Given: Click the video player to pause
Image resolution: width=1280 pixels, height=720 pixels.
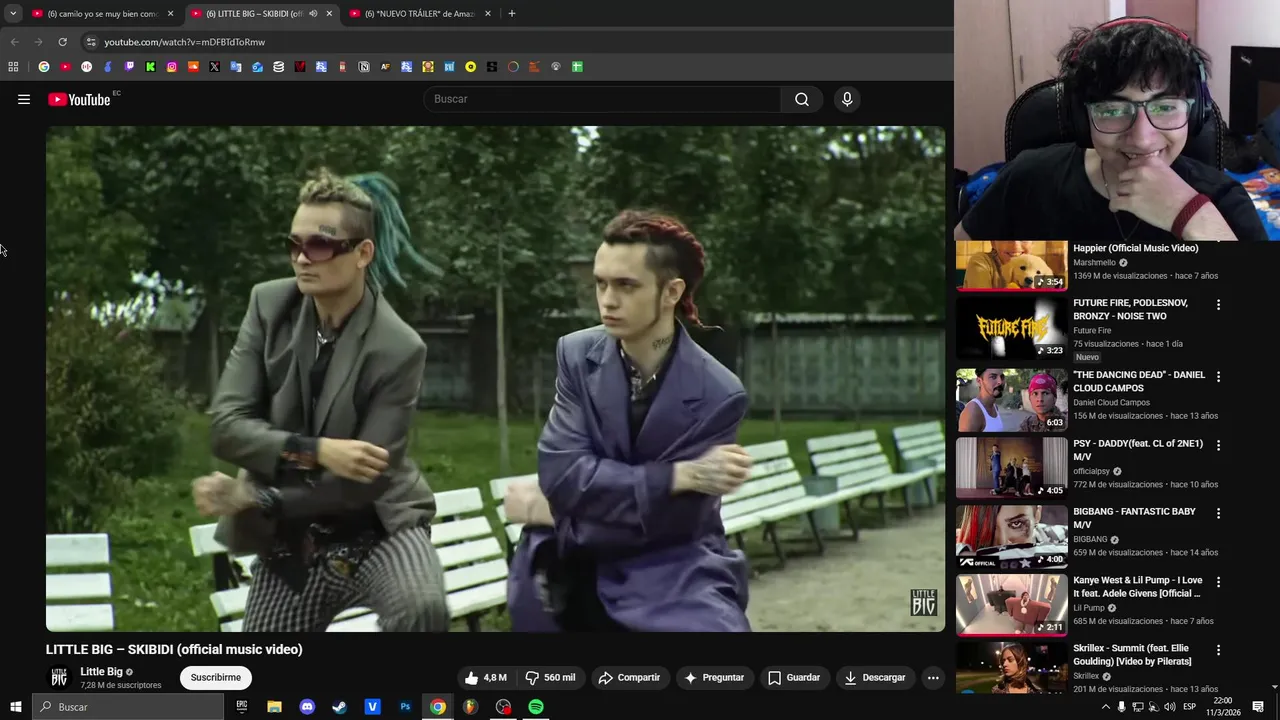Looking at the screenshot, I should tap(495, 379).
